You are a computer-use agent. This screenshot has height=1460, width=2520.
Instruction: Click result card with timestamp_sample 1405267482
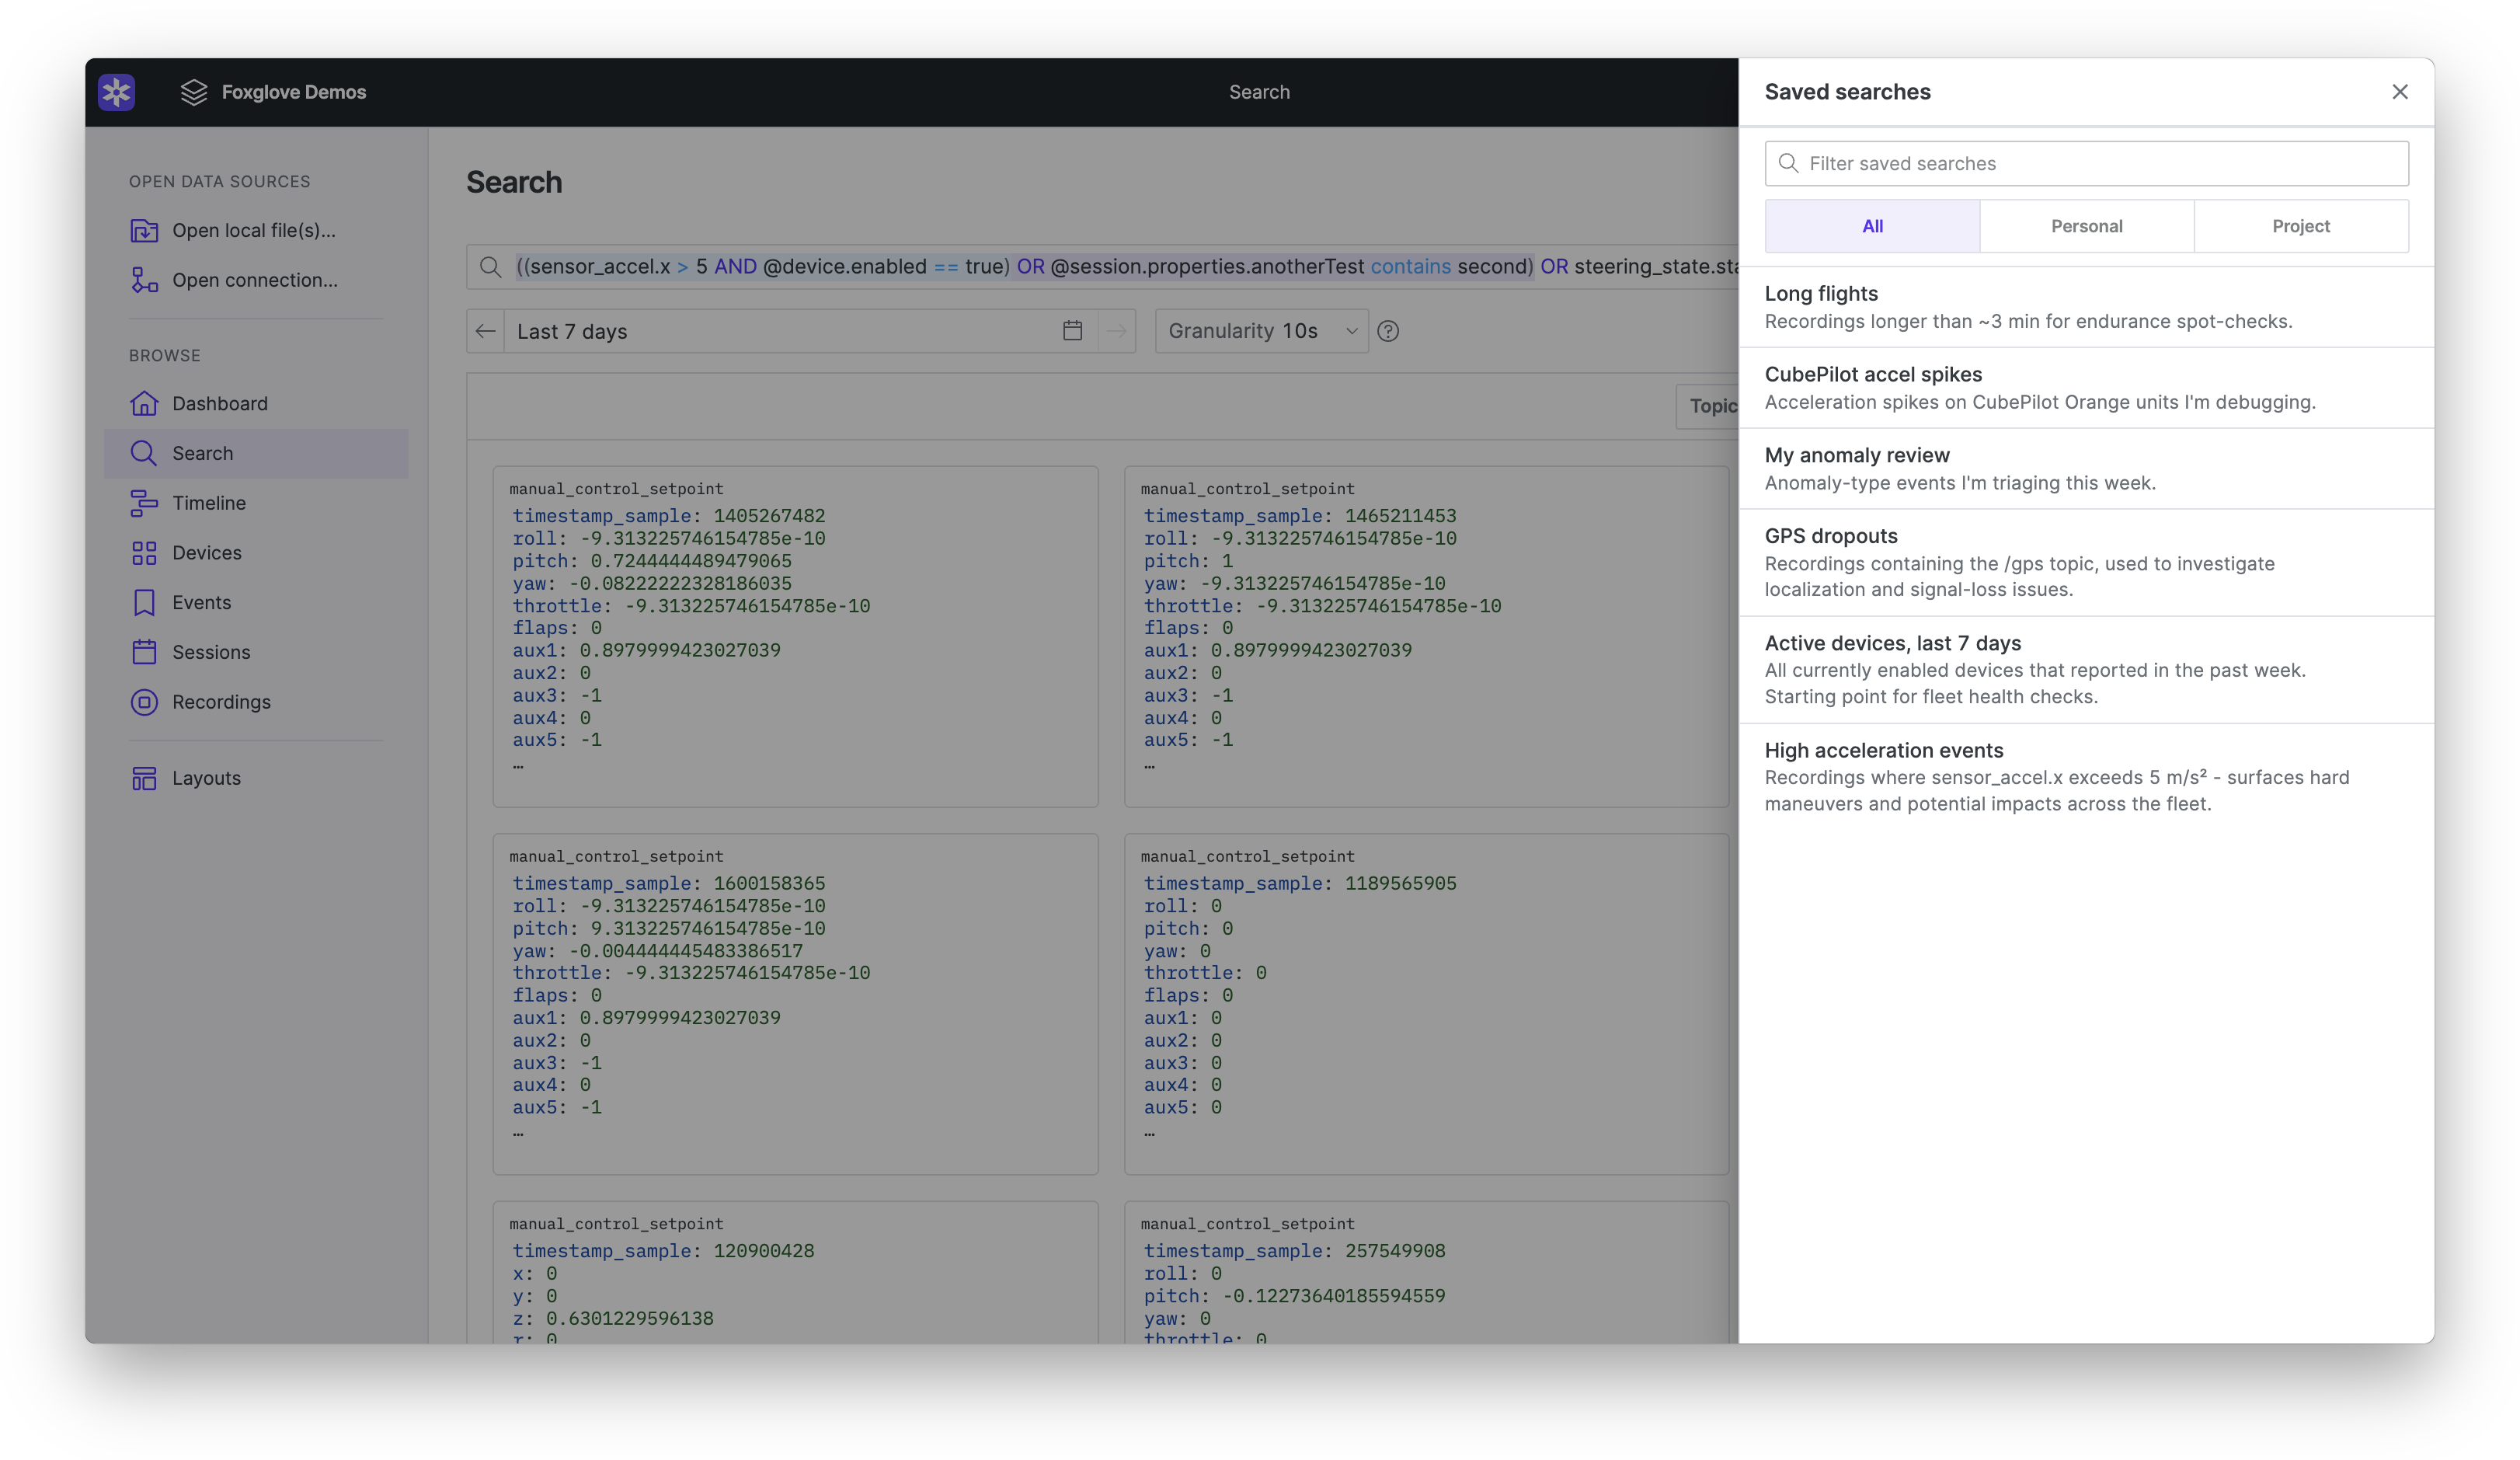coord(795,636)
